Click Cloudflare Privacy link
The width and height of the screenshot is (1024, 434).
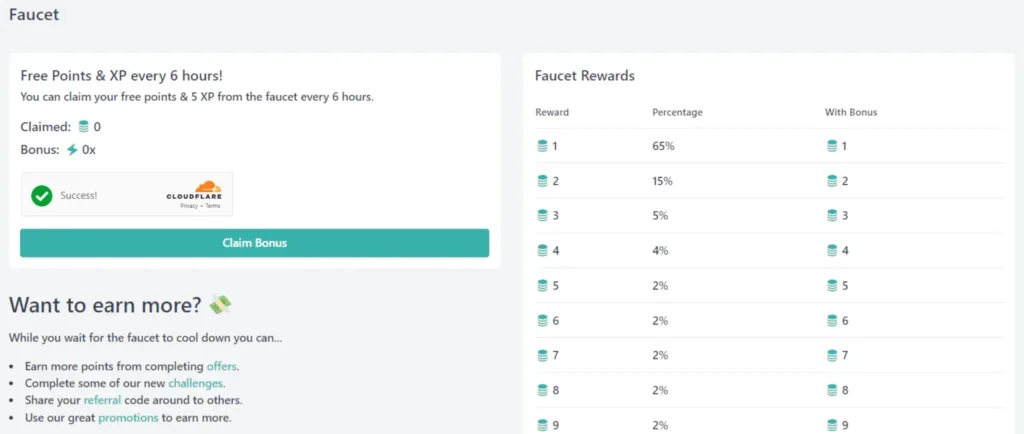188,205
